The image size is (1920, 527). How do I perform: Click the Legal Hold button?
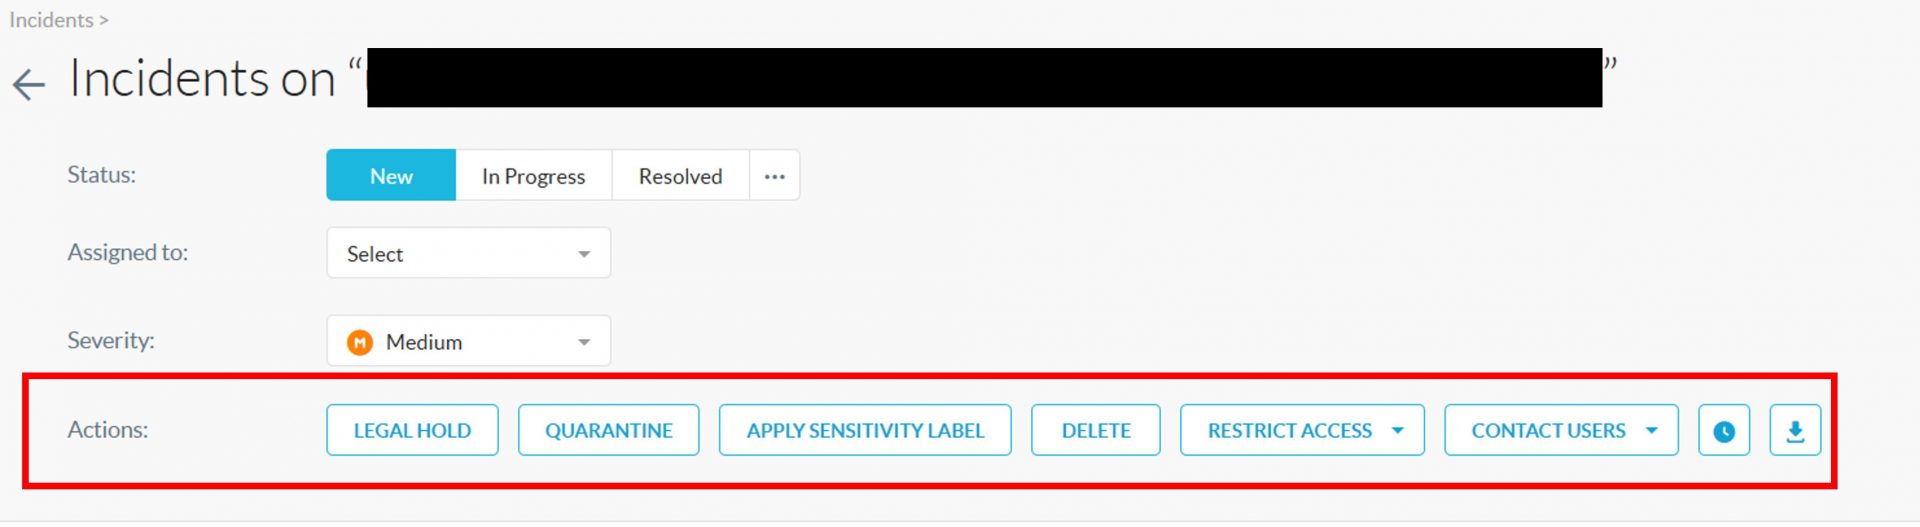pos(412,431)
